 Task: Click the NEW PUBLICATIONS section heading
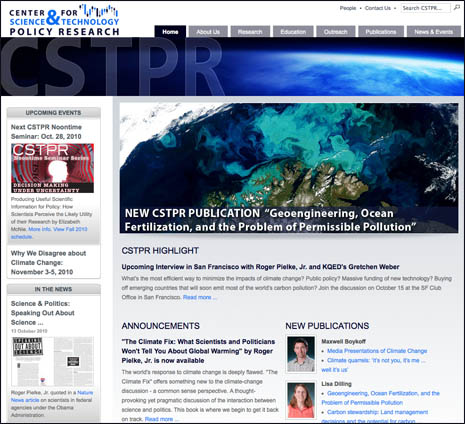(x=327, y=326)
